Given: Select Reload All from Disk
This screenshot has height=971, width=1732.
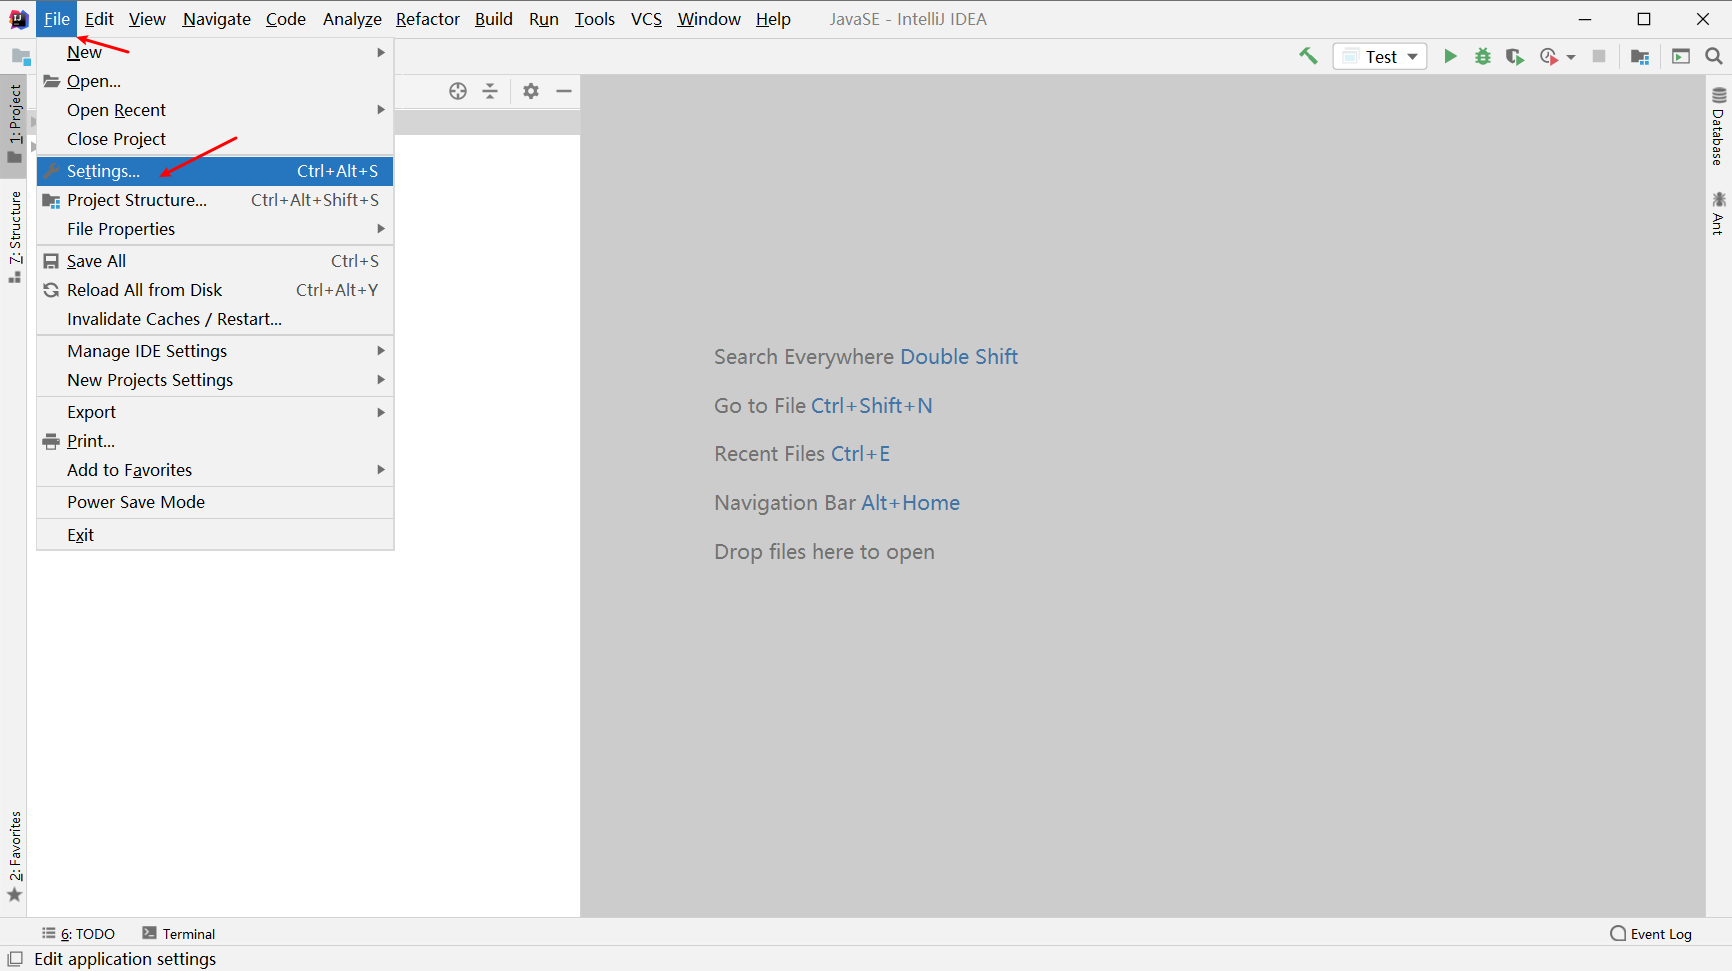Looking at the screenshot, I should 215,290.
